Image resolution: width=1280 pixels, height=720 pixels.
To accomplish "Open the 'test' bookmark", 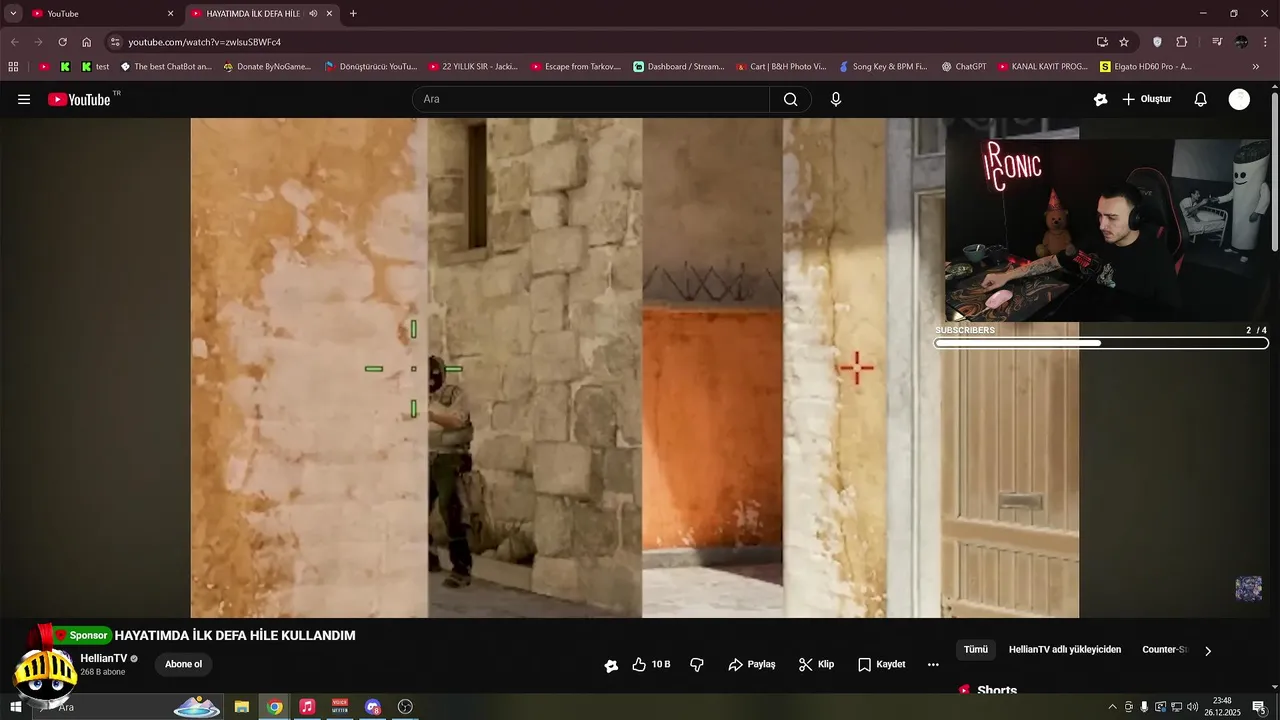I will pyautogui.click(x=96, y=67).
